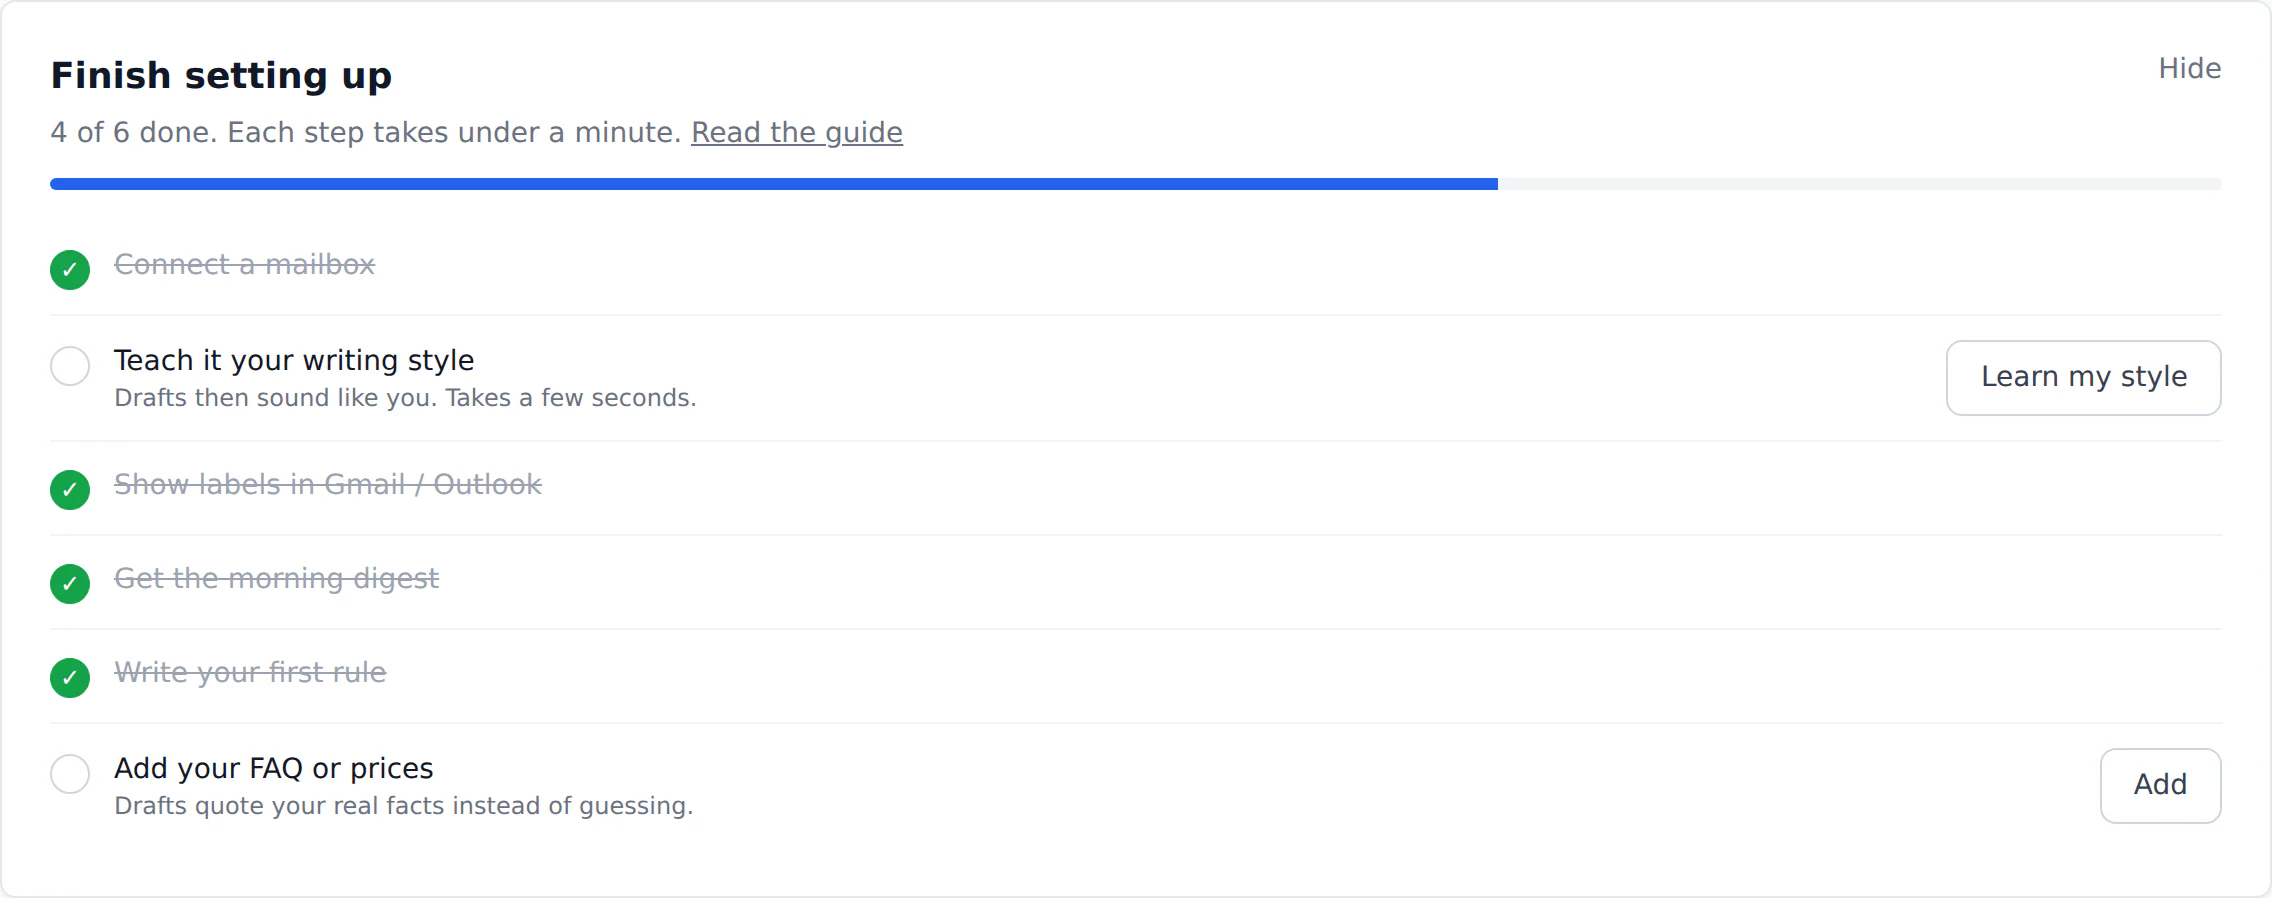Click the Learn my style button

pos(2083,378)
